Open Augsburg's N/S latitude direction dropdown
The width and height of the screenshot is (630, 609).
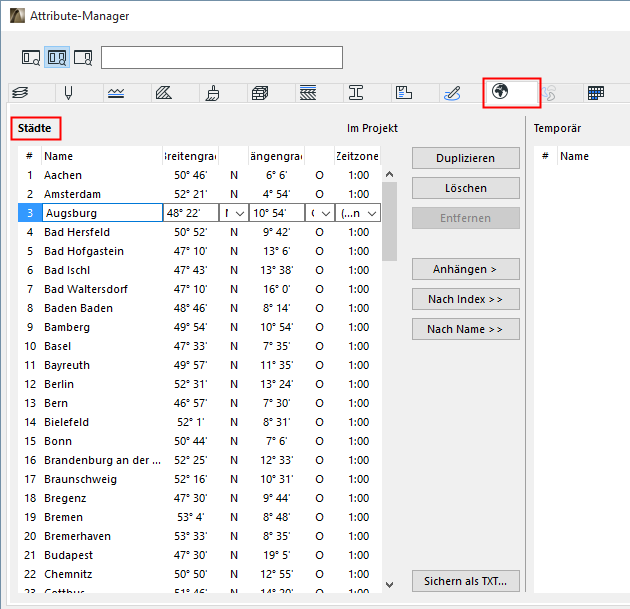(234, 213)
